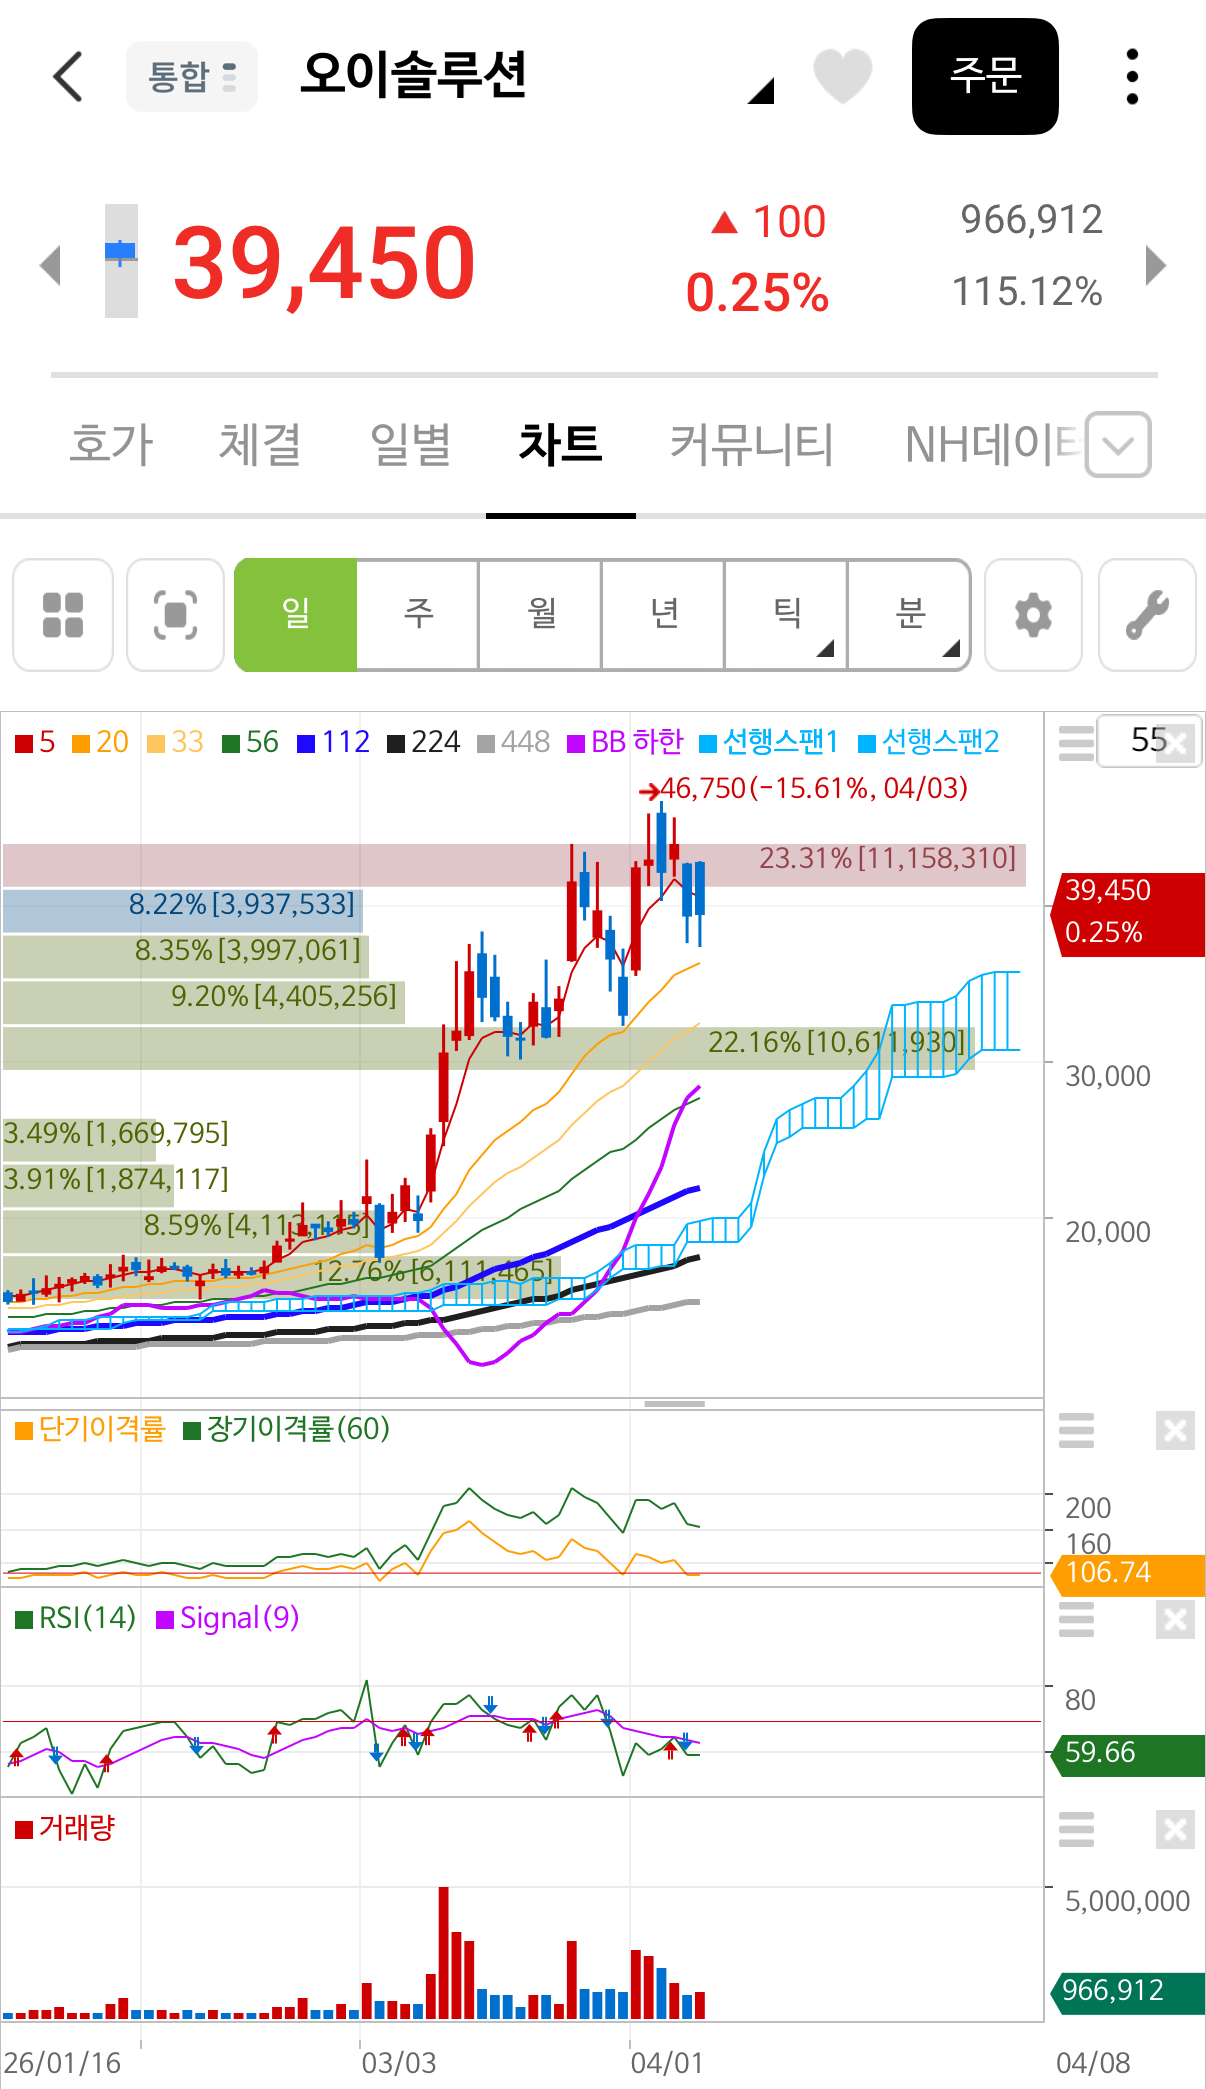Toggle the heart favorite icon
This screenshot has width=1206, height=2089.
coord(842,76)
